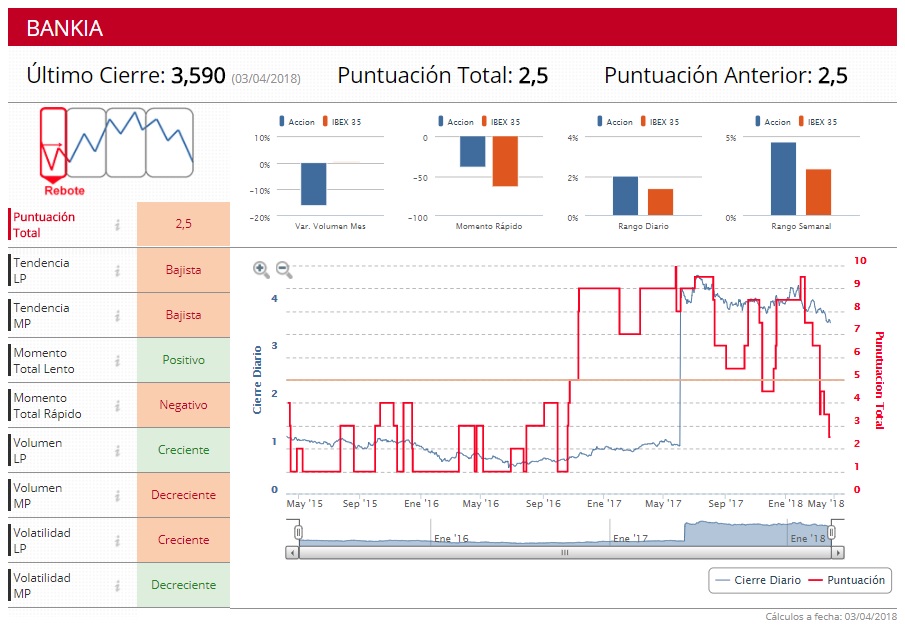Image resolution: width=905 pixels, height=629 pixels.
Task: Select the Creciente value for Volatilidad LP
Action: [x=184, y=540]
